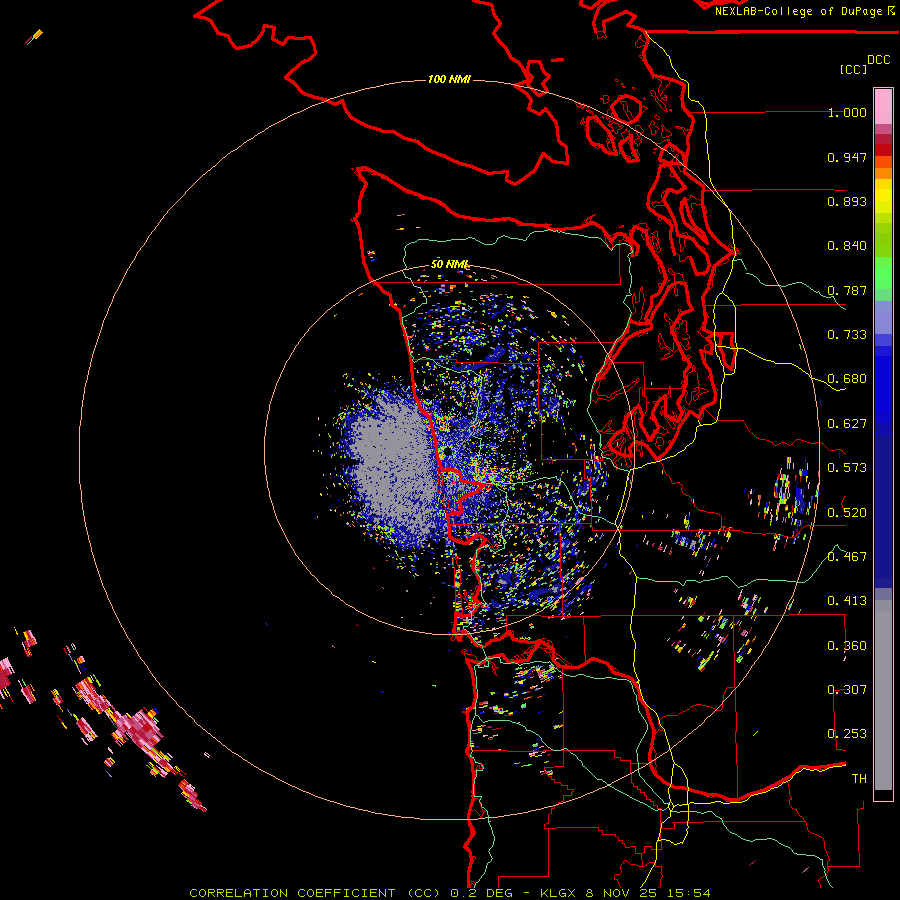This screenshot has height=900, width=900.
Task: Click the TH threshold legend label
Action: [x=859, y=779]
